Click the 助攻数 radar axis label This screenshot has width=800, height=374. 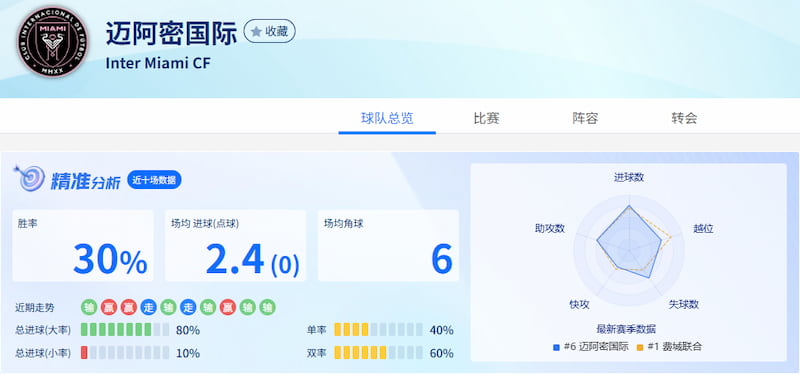(x=550, y=228)
